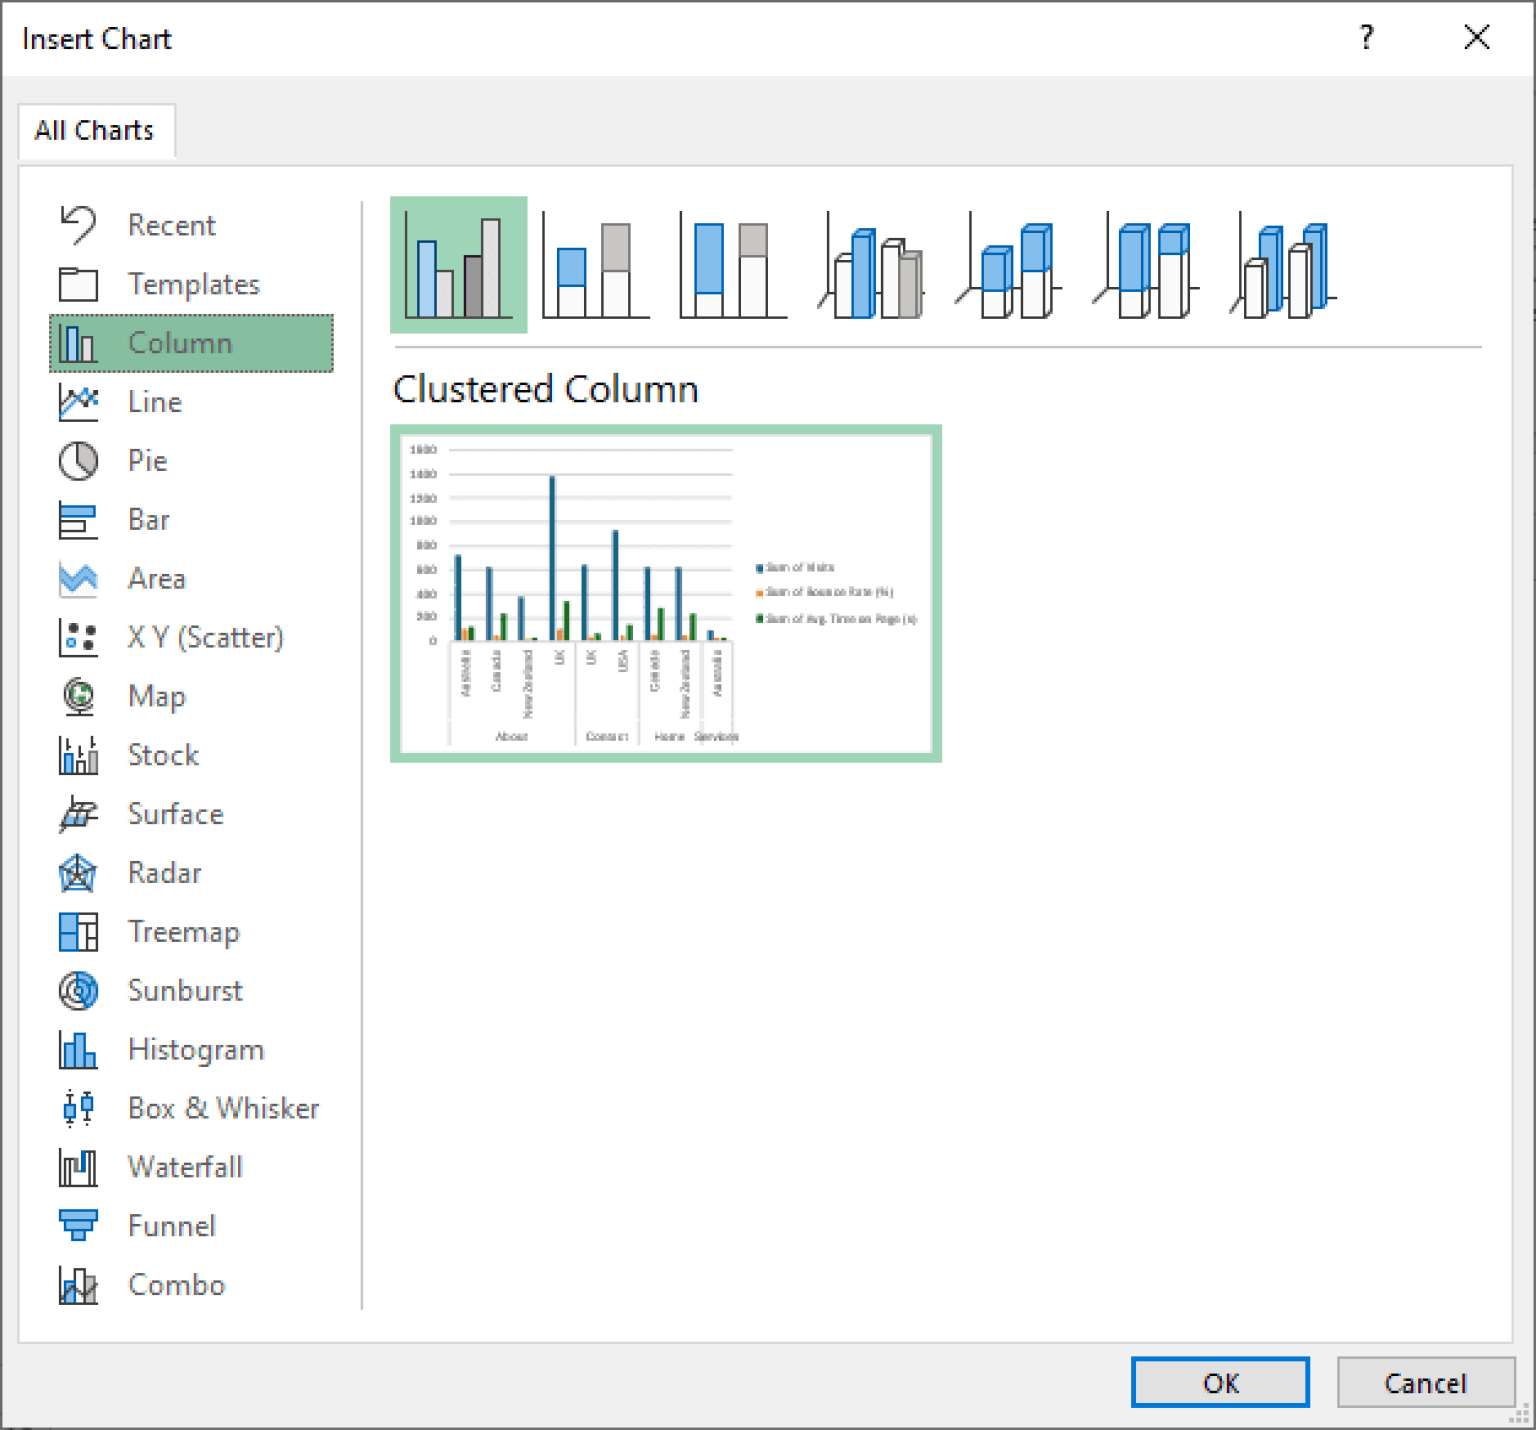Select the Radar chart type
Screen dimensions: 1536x1430
[164, 873]
